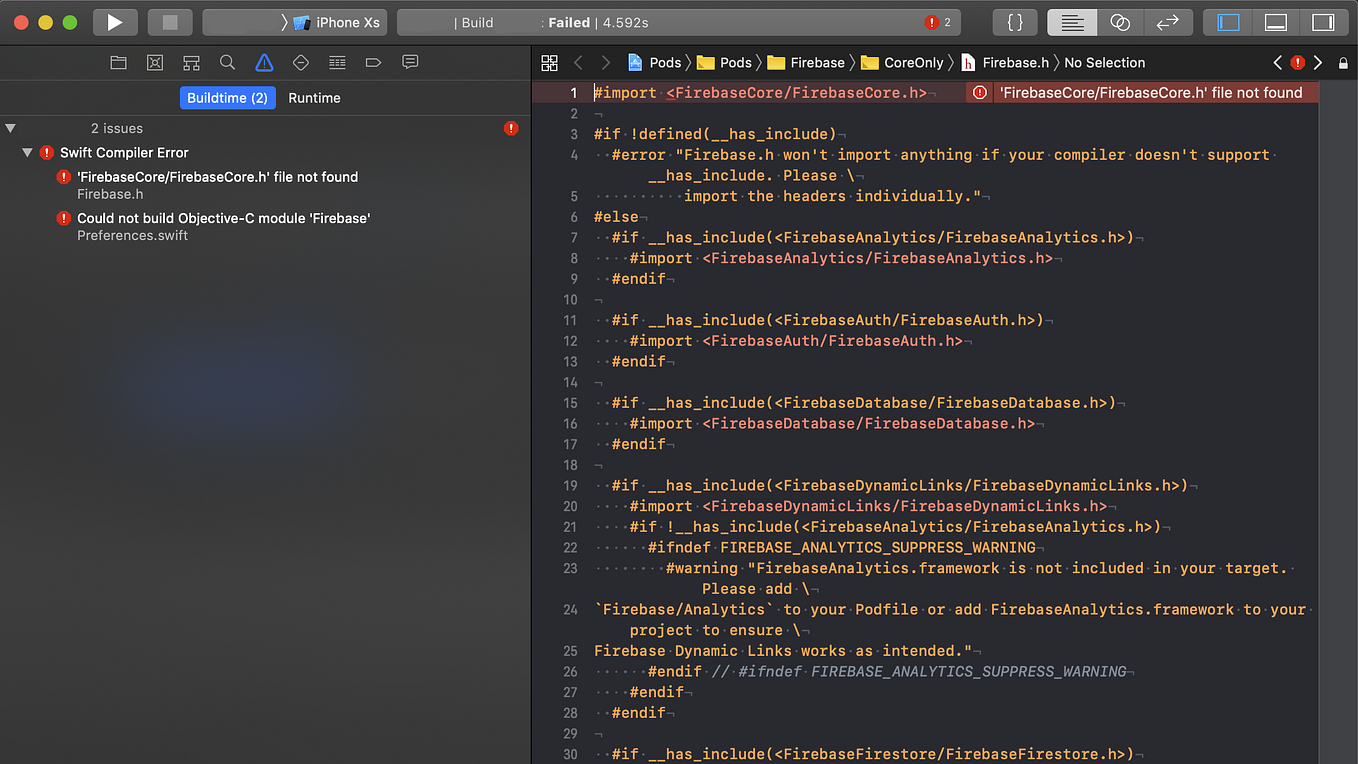Viewport: 1358px width, 764px height.
Task: Open the Report navigator
Action: tap(410, 62)
